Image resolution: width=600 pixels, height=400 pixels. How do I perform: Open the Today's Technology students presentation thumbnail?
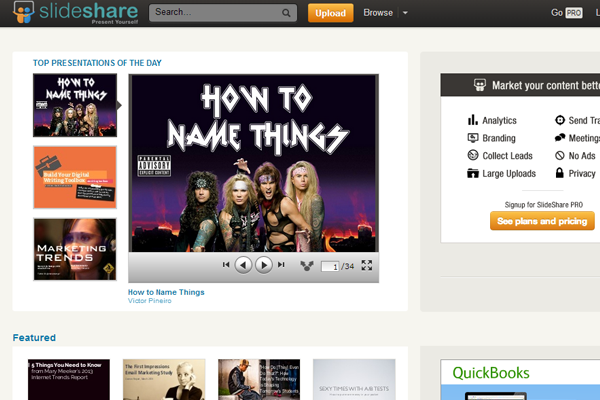(x=259, y=379)
